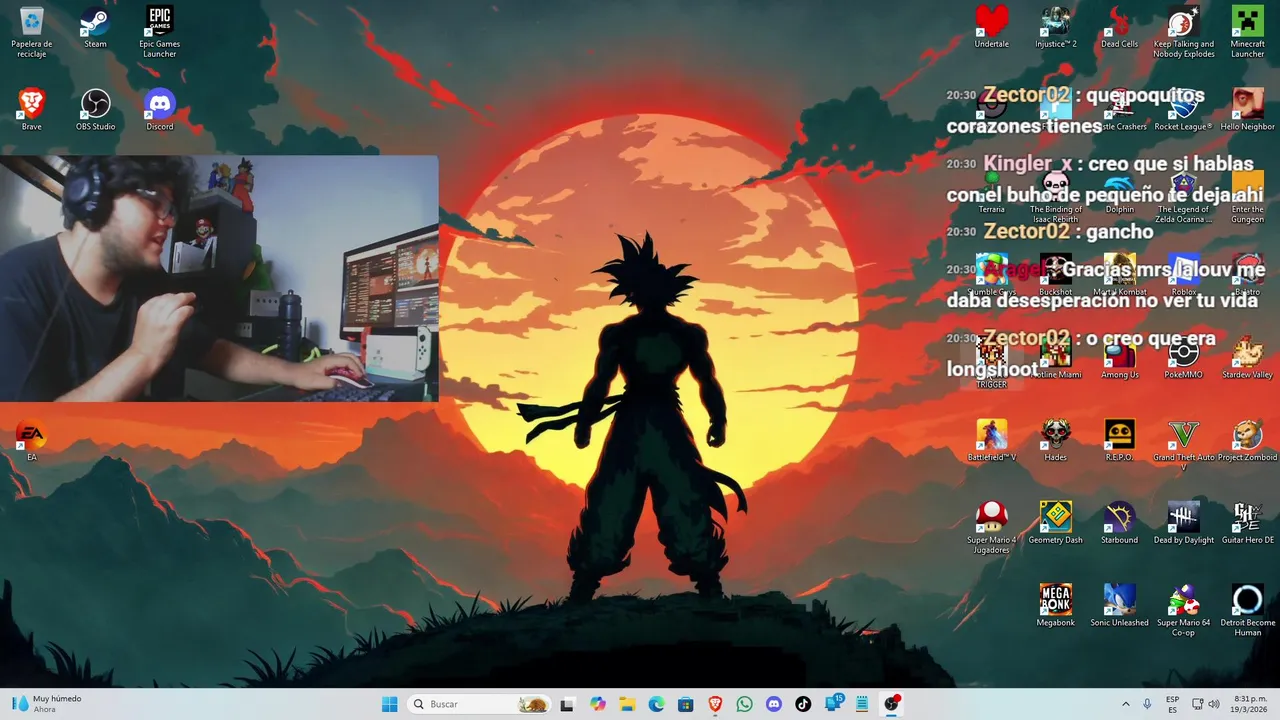Select the Among Us desktop icon

pos(1119,358)
